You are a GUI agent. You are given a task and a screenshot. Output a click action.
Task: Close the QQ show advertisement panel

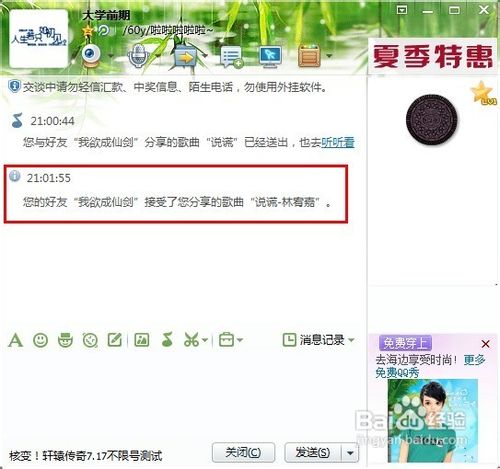tap(486, 344)
